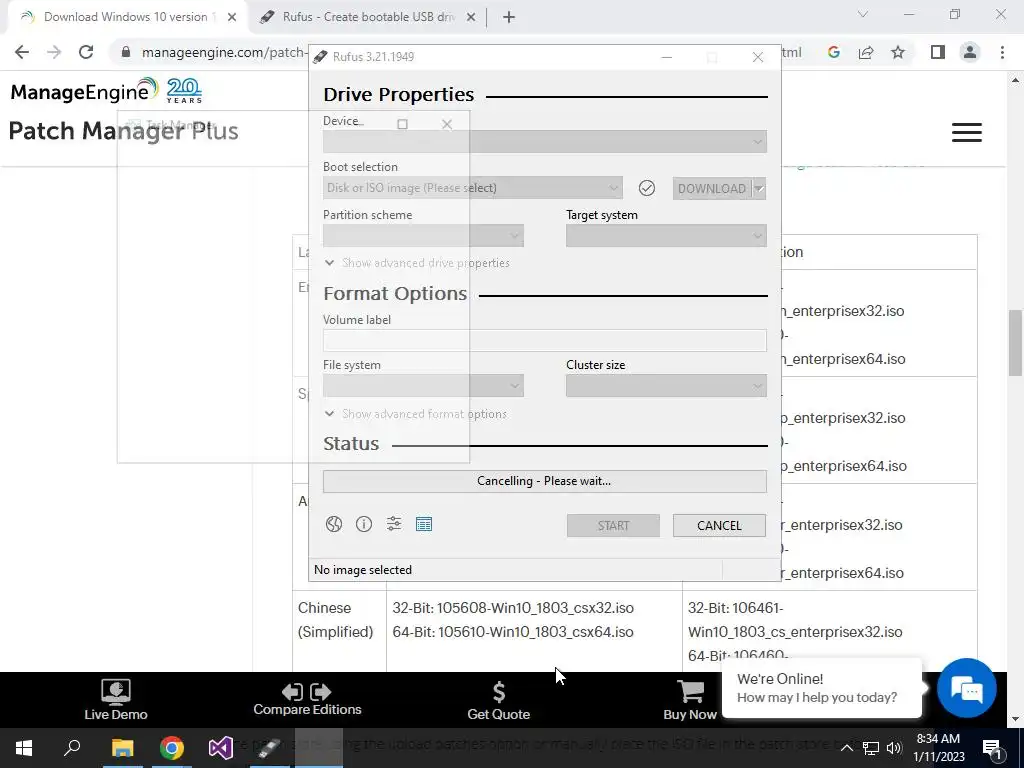Image resolution: width=1024 pixels, height=768 pixels.
Task: Open the Boot selection dropdown
Action: [472, 188]
